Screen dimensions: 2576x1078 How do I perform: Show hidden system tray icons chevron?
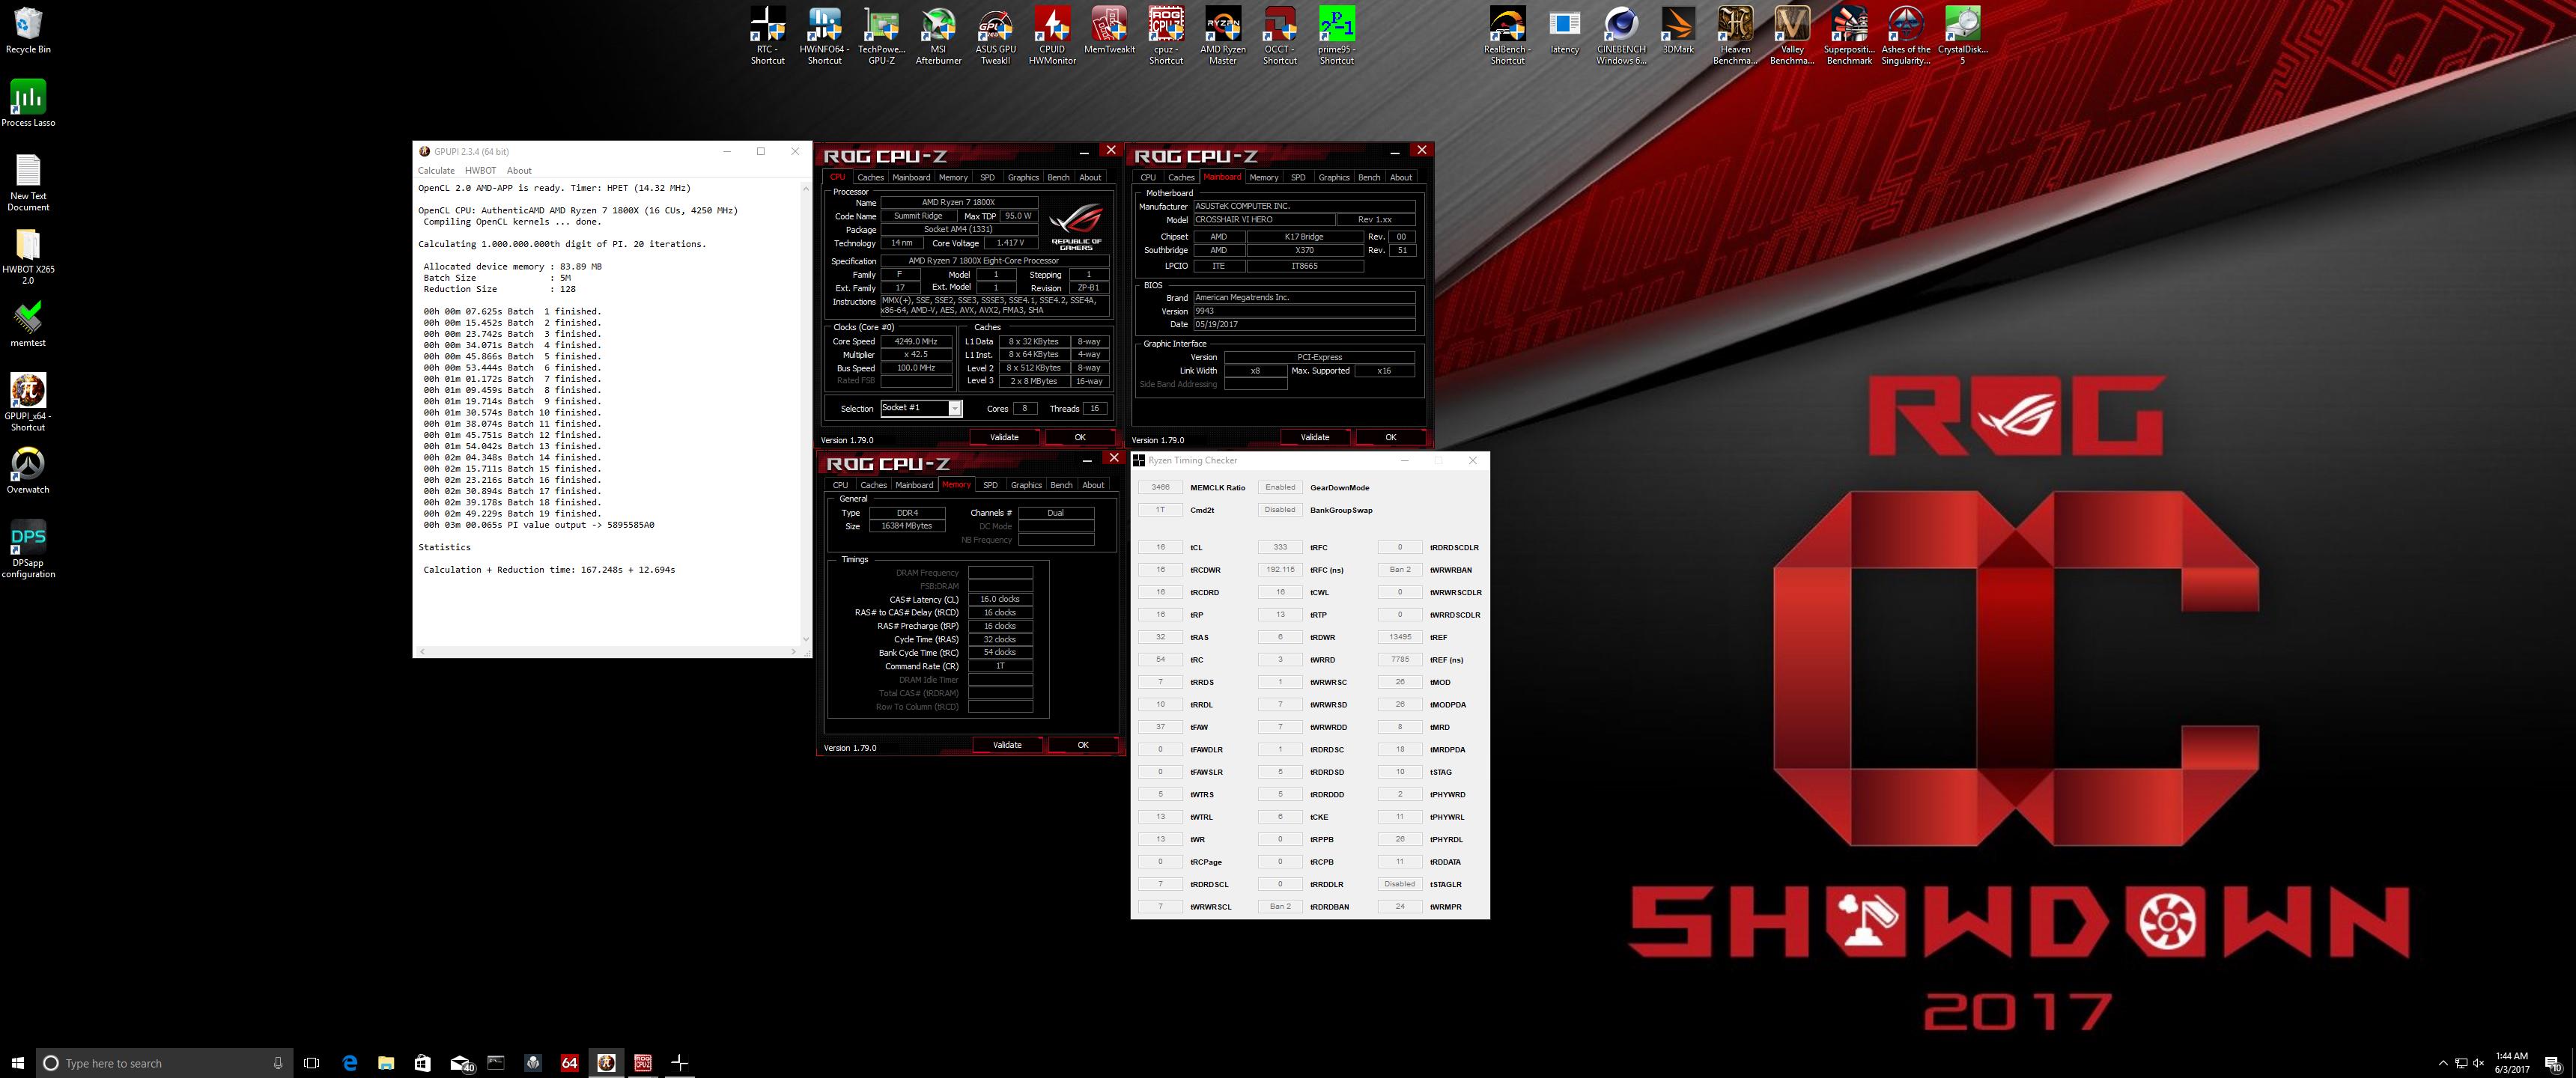click(2443, 1063)
